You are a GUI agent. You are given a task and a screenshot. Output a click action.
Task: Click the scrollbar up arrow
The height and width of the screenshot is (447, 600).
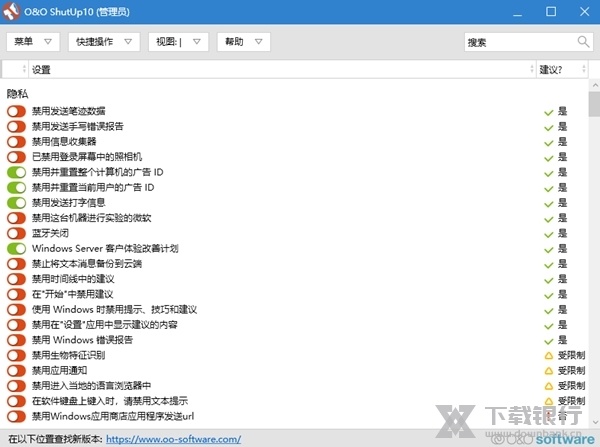(595, 85)
